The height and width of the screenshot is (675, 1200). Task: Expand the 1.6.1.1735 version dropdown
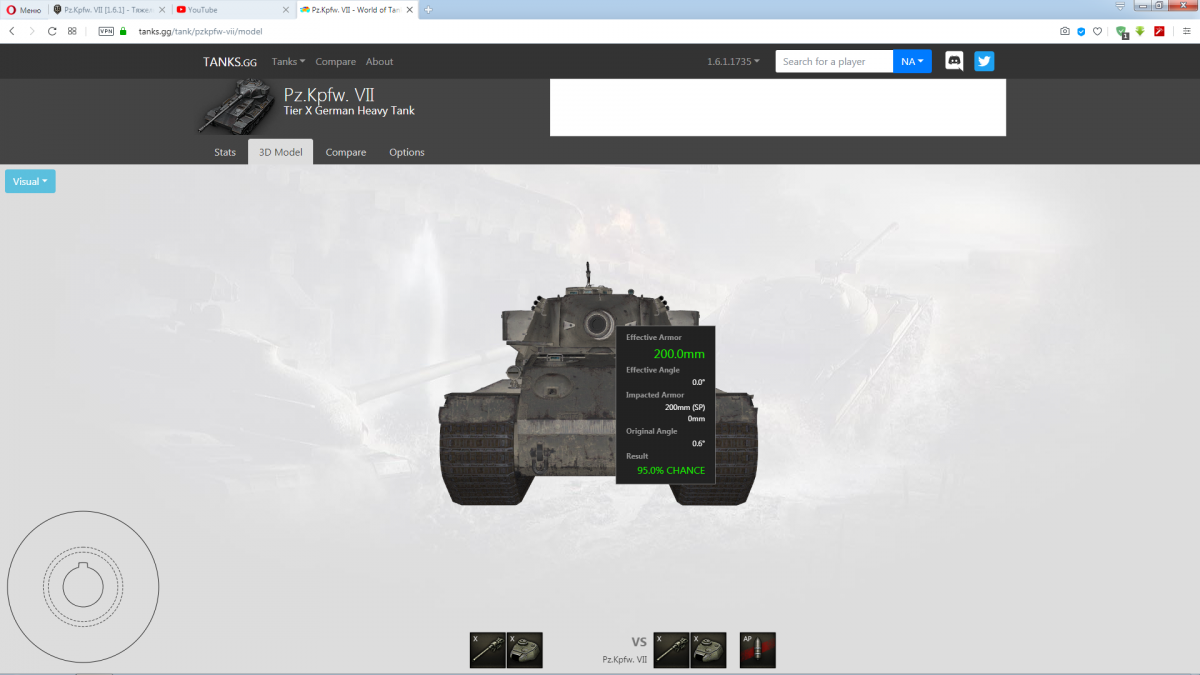click(733, 62)
